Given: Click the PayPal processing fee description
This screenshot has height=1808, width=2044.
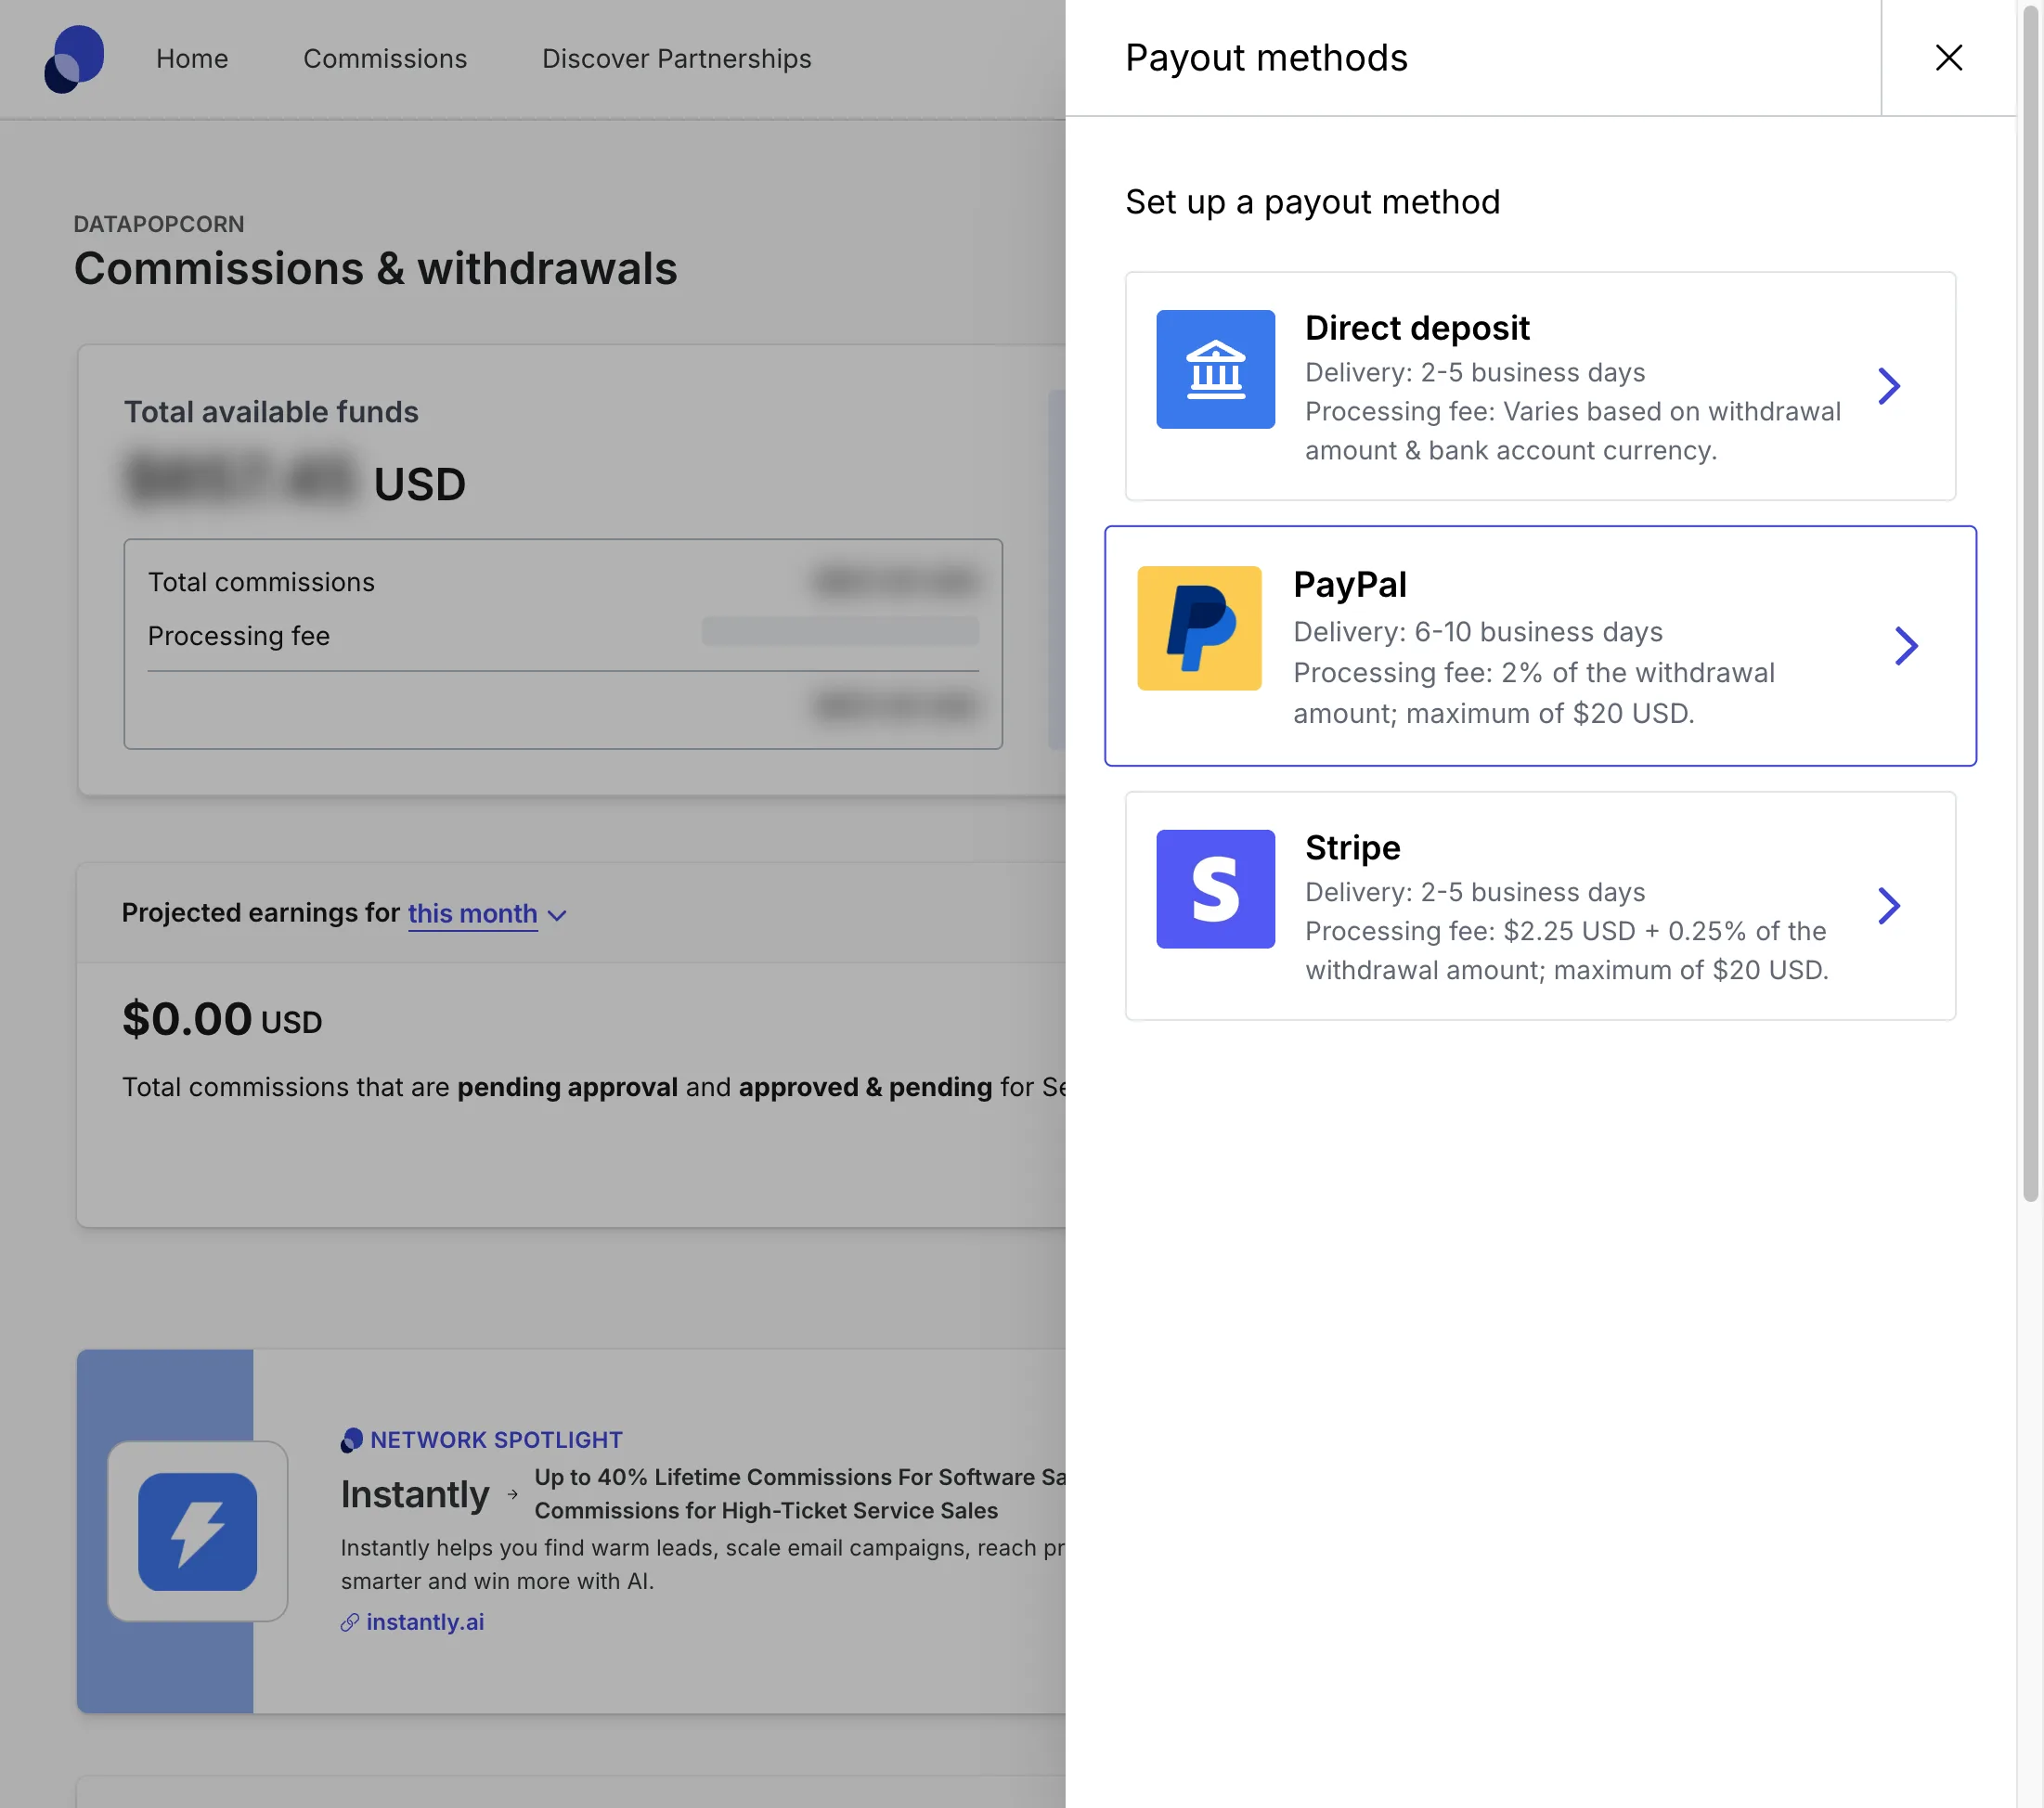Looking at the screenshot, I should (1534, 693).
